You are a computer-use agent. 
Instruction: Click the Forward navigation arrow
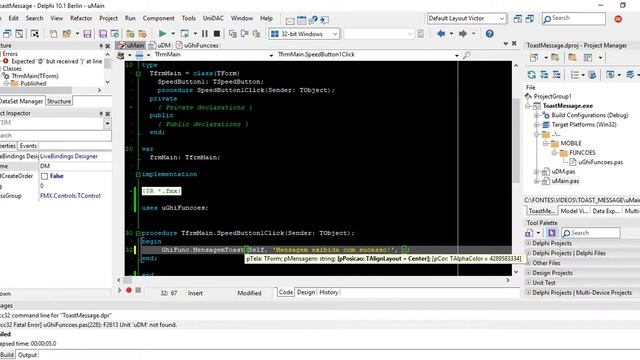(x=463, y=33)
